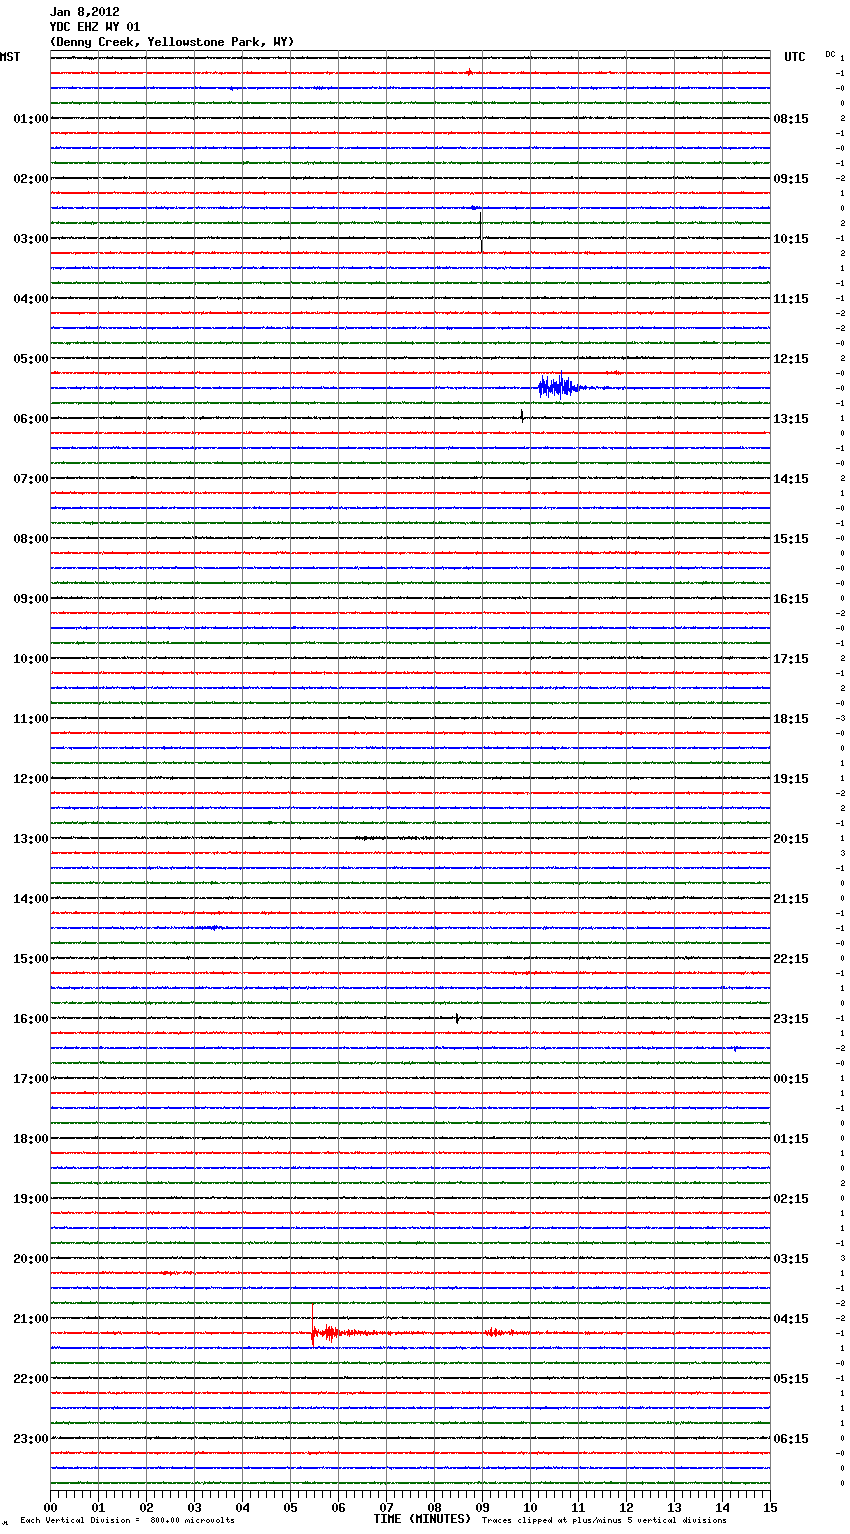
Task: Click the 17:15 UTC time label
Action: coord(791,659)
